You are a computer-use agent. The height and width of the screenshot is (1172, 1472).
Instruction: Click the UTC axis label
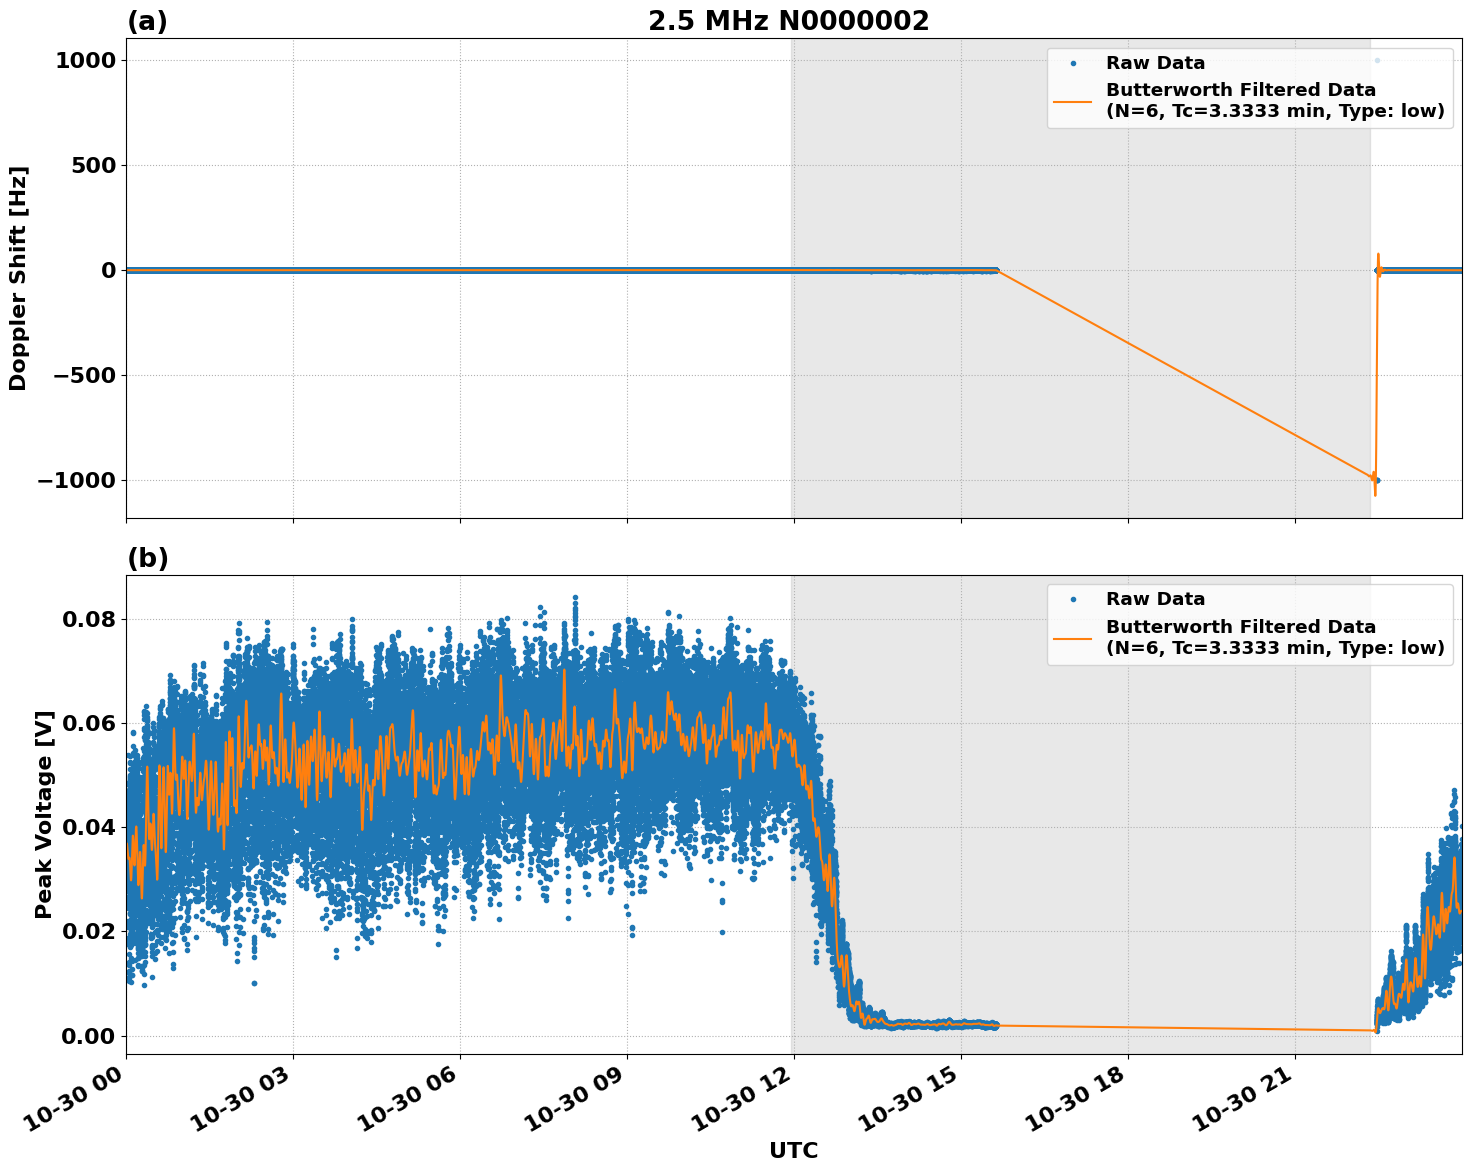[x=793, y=1151]
